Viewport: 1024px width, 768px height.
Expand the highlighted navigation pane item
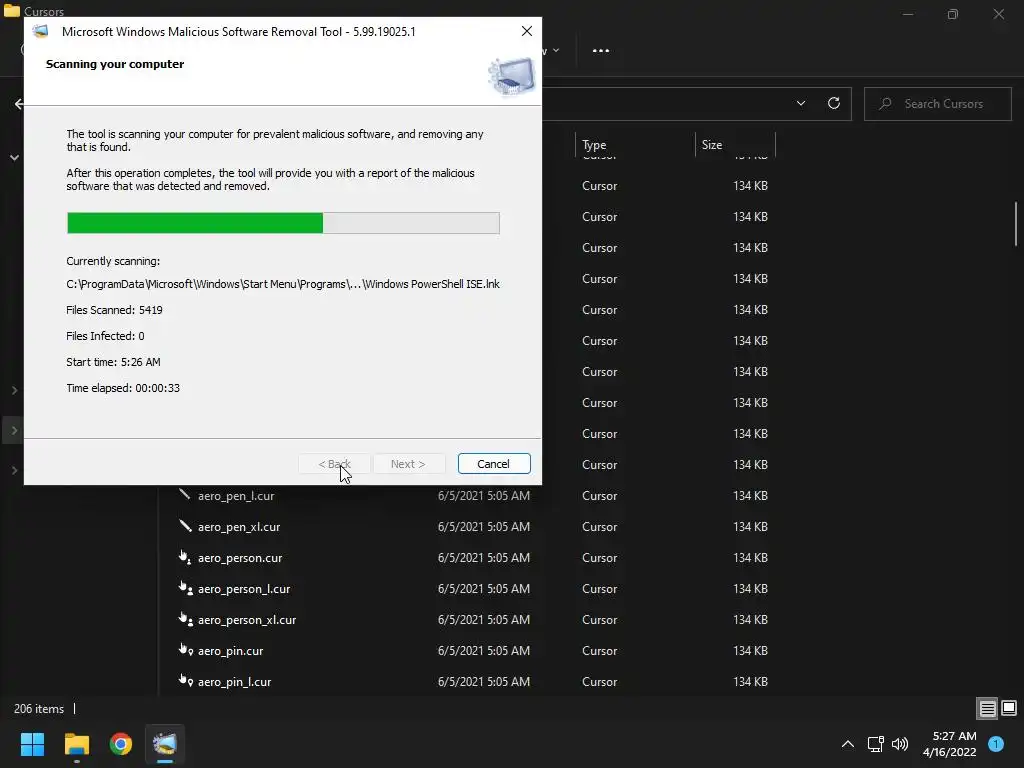(14, 430)
